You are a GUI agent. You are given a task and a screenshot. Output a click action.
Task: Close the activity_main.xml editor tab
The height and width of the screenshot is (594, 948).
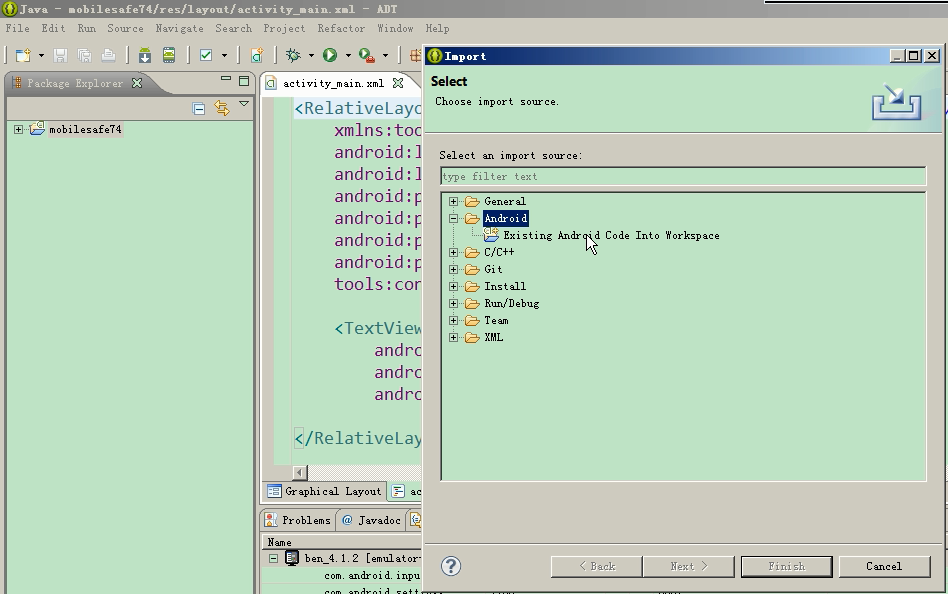(398, 84)
